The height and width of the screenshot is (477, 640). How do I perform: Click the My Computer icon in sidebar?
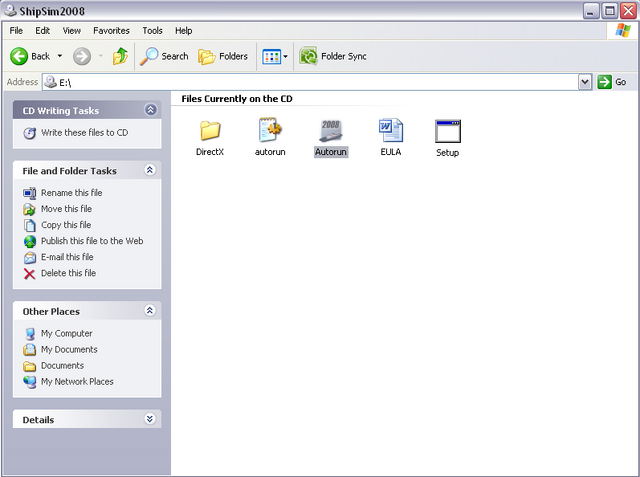29,334
